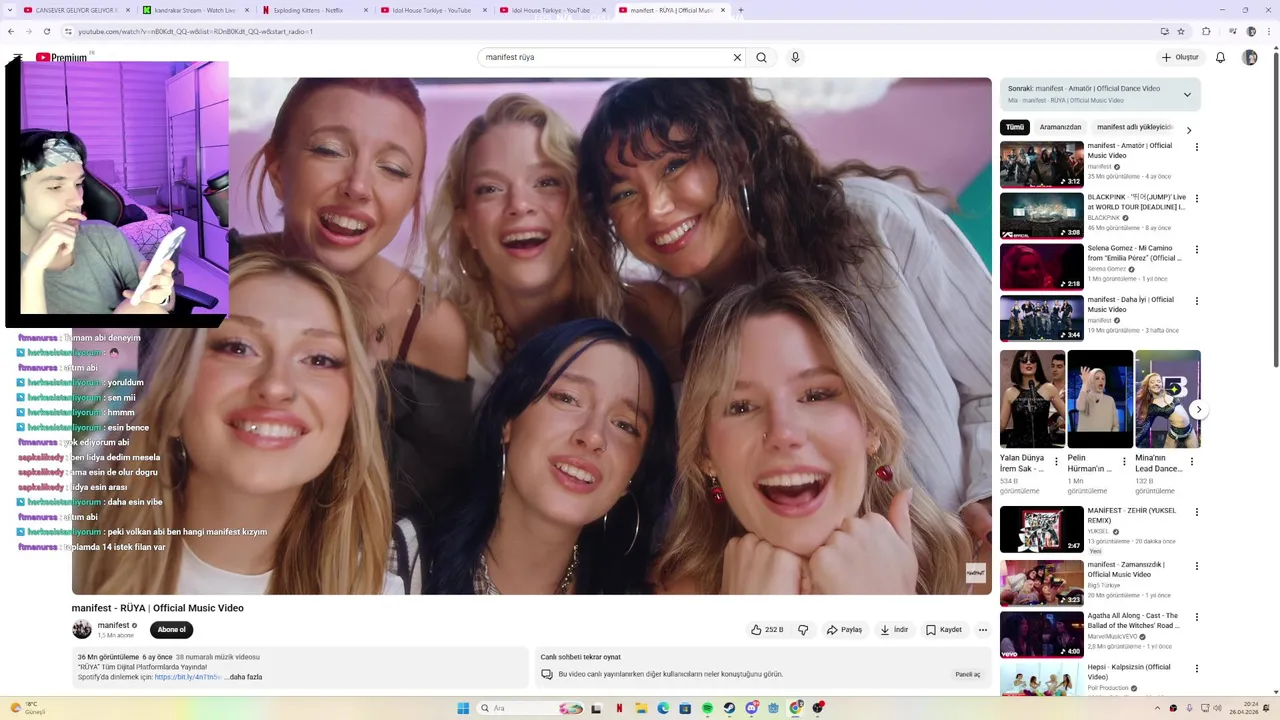Viewport: 1280px width, 720px height.
Task: Open the video's manifest watermark badge
Action: click(975, 573)
